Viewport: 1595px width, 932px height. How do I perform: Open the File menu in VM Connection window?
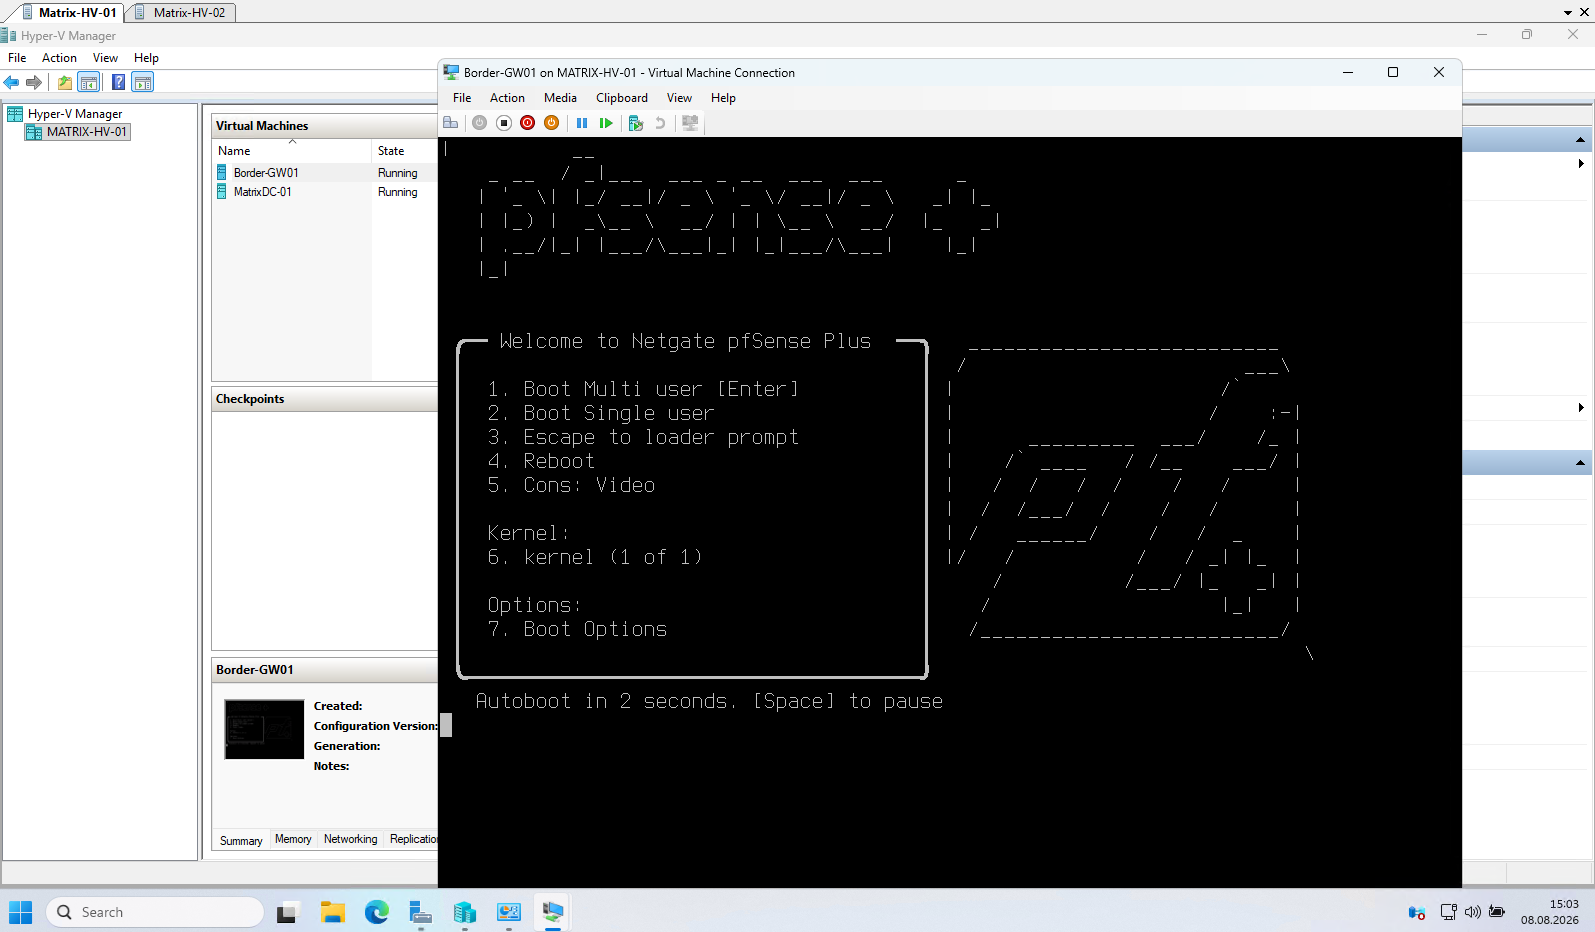pyautogui.click(x=462, y=98)
